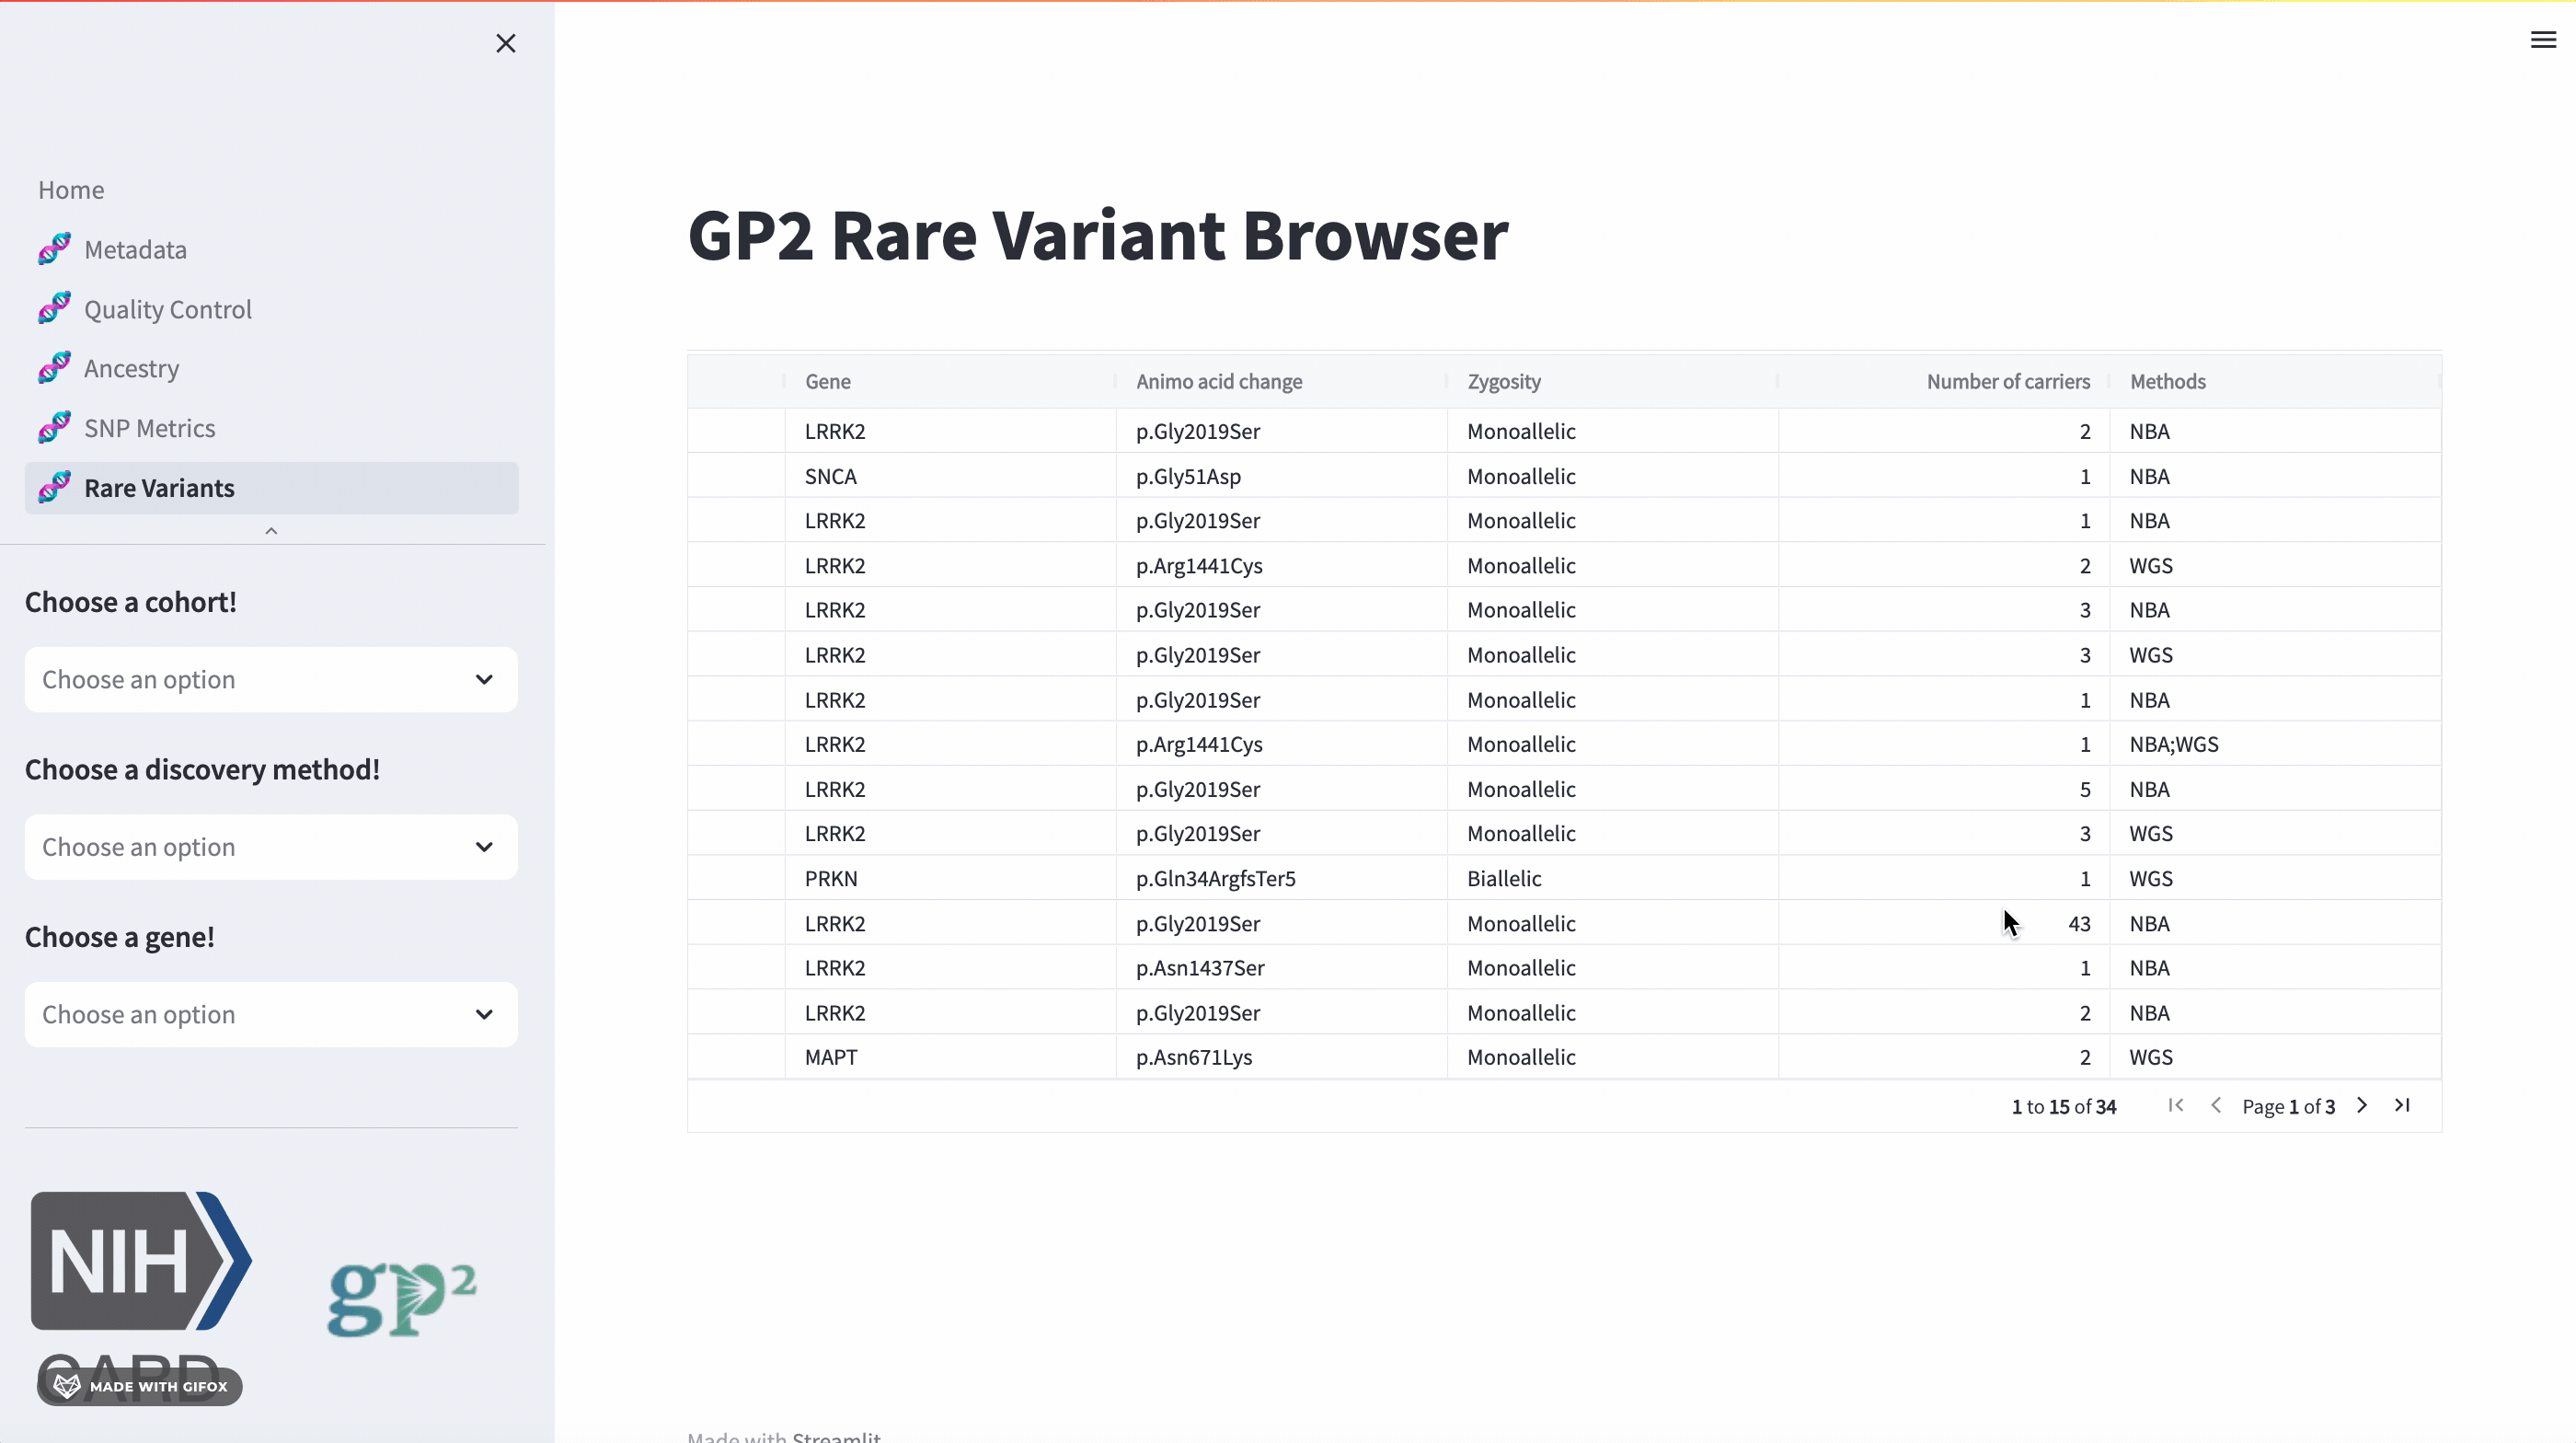Screen dimensions: 2576x1443
Task: Go to the Home page link
Action: 71,190
